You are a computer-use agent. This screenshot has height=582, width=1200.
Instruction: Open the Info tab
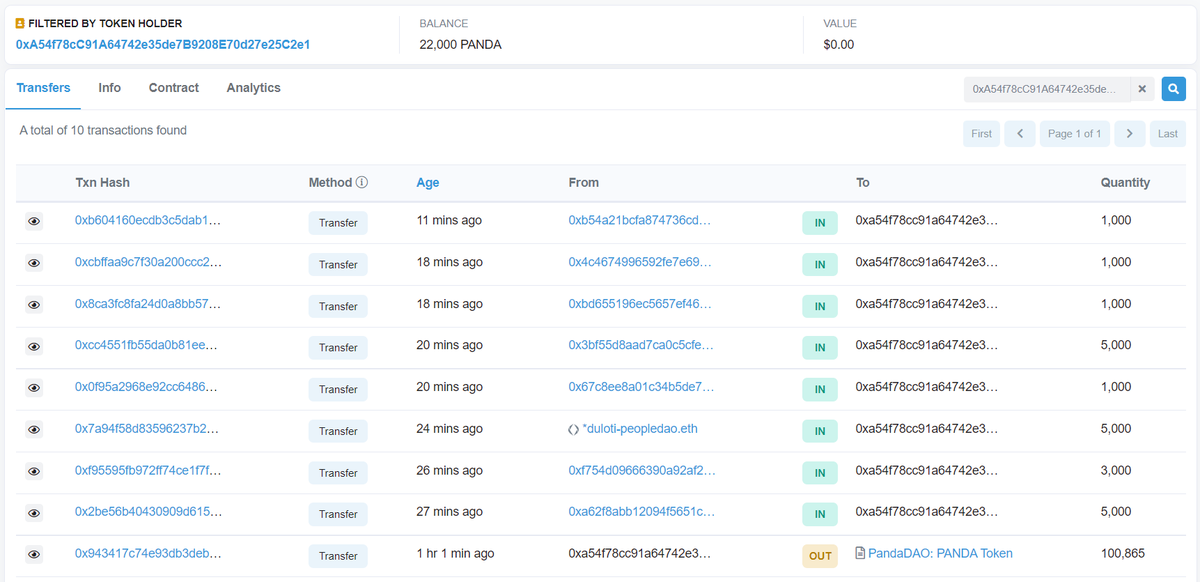tap(110, 88)
